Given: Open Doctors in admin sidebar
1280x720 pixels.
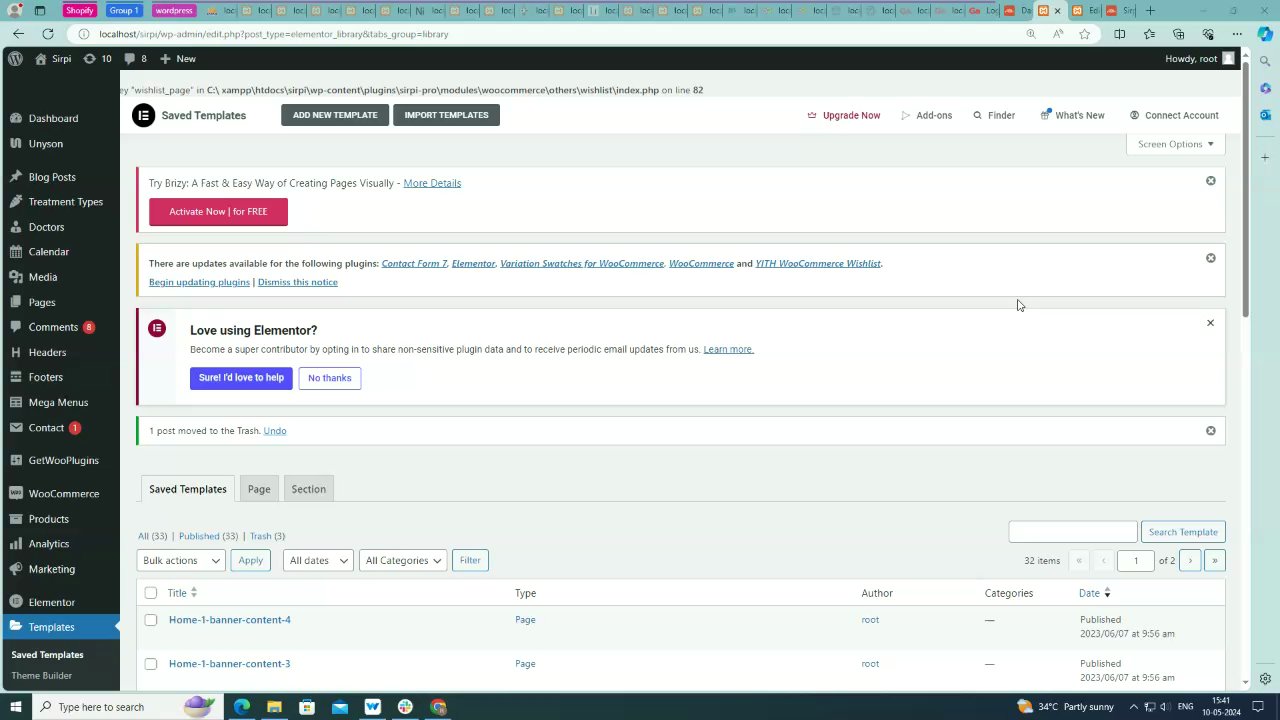Looking at the screenshot, I should pyautogui.click(x=46, y=227).
